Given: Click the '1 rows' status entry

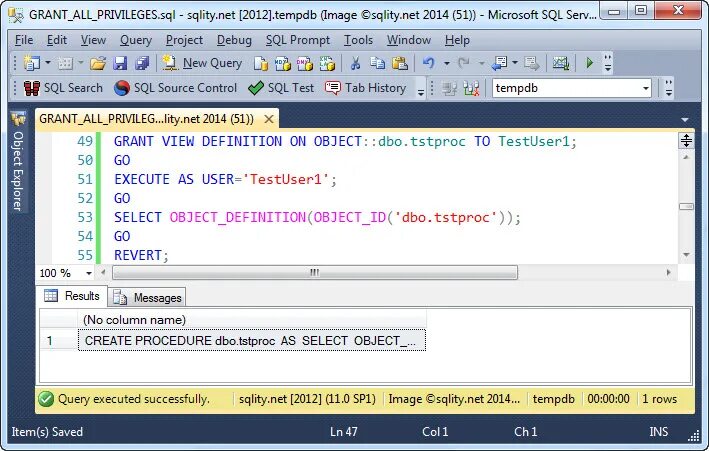Looking at the screenshot, I should 659,399.
